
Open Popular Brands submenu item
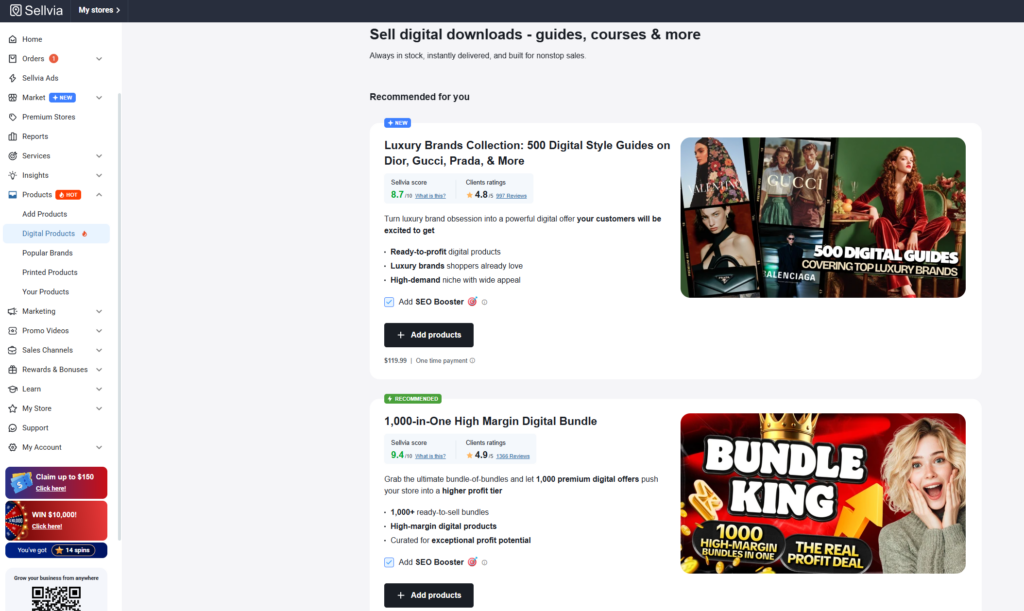(x=47, y=253)
